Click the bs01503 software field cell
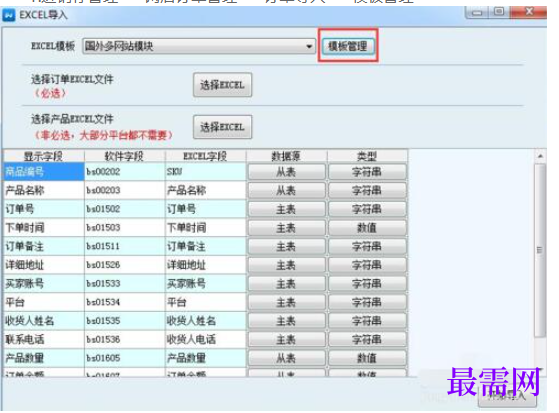Viewport: 559px width, 413px height. tap(125, 228)
